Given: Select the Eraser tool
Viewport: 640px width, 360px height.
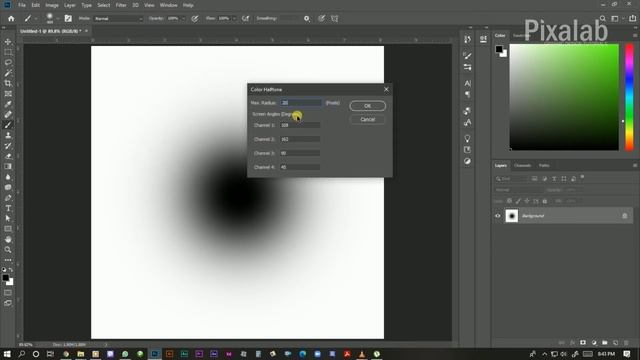Looking at the screenshot, I should pos(8,156).
